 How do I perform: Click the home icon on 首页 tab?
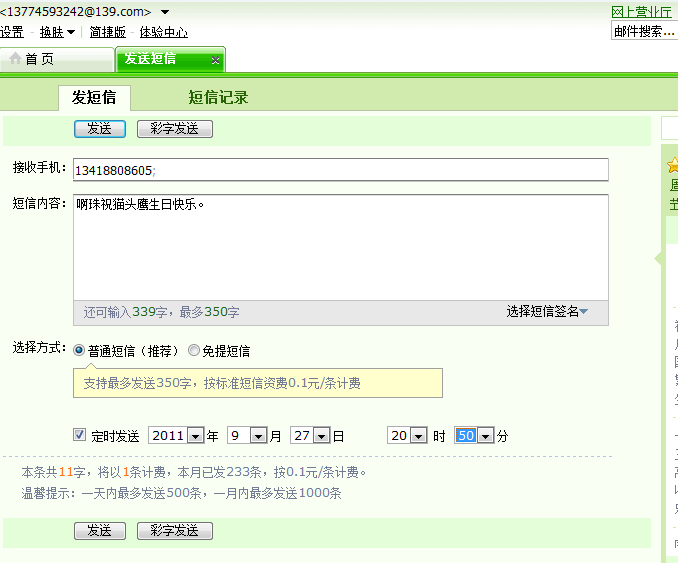15,58
